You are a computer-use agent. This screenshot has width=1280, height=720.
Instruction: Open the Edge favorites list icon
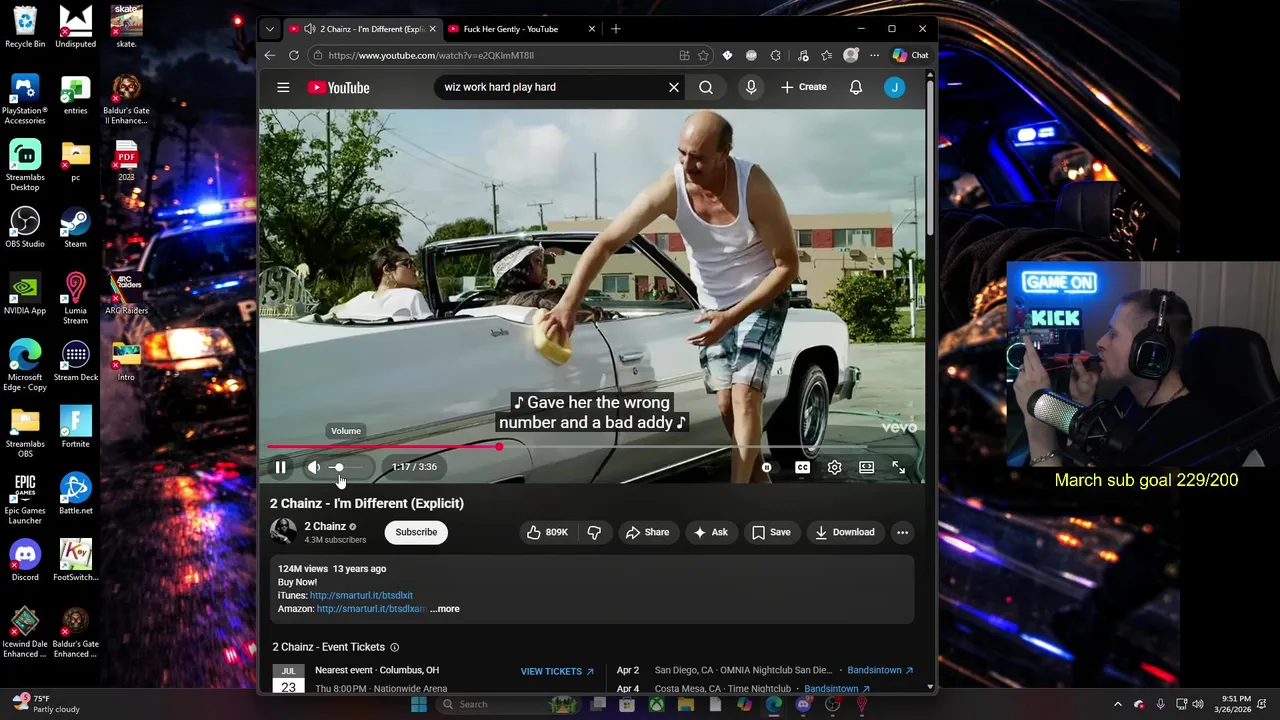coord(826,56)
